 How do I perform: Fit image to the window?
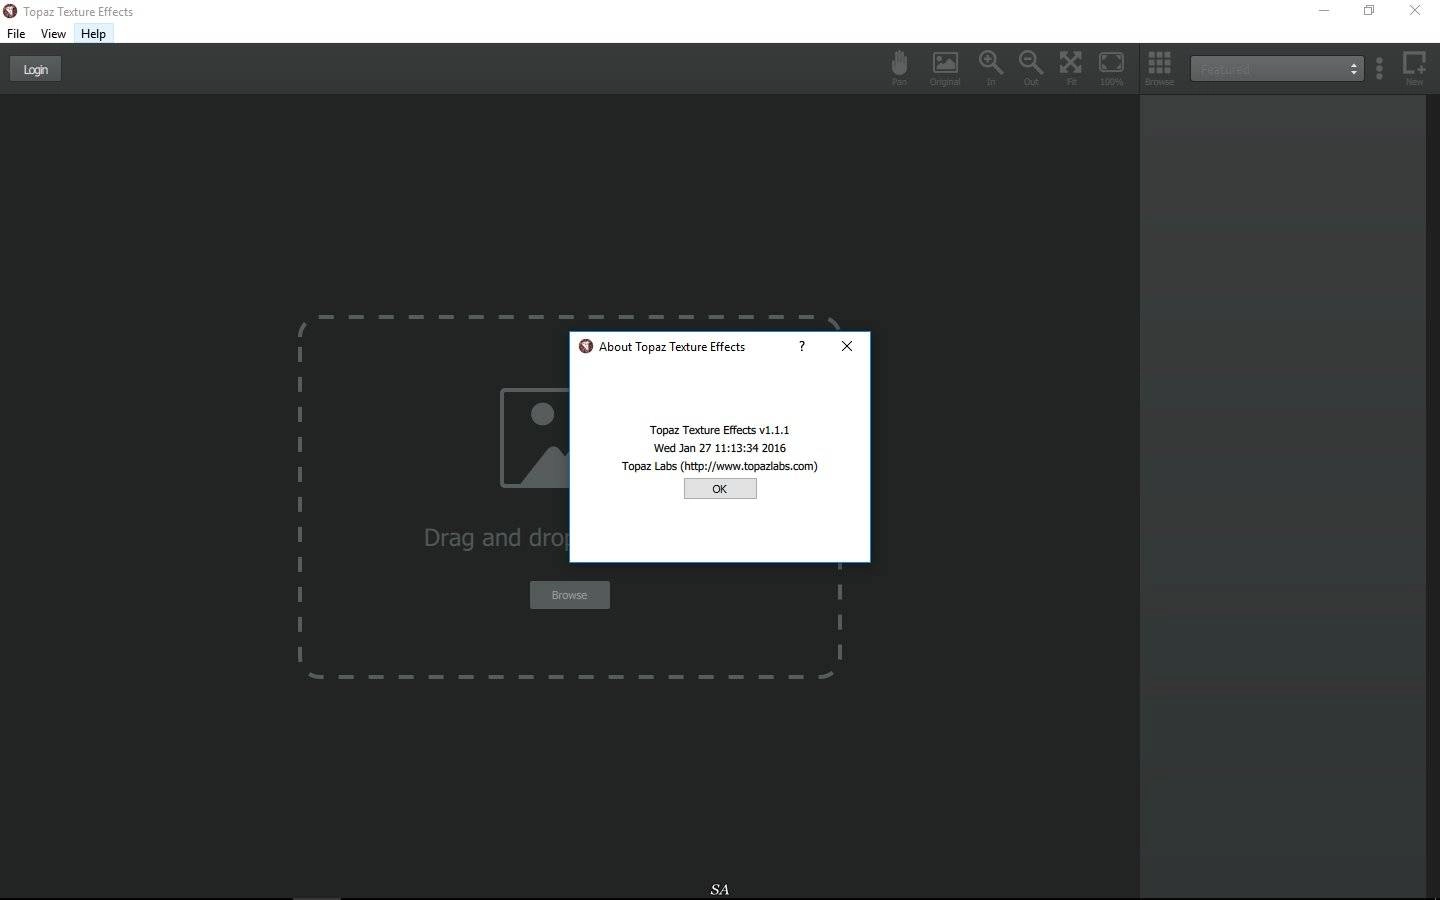[x=1071, y=68]
